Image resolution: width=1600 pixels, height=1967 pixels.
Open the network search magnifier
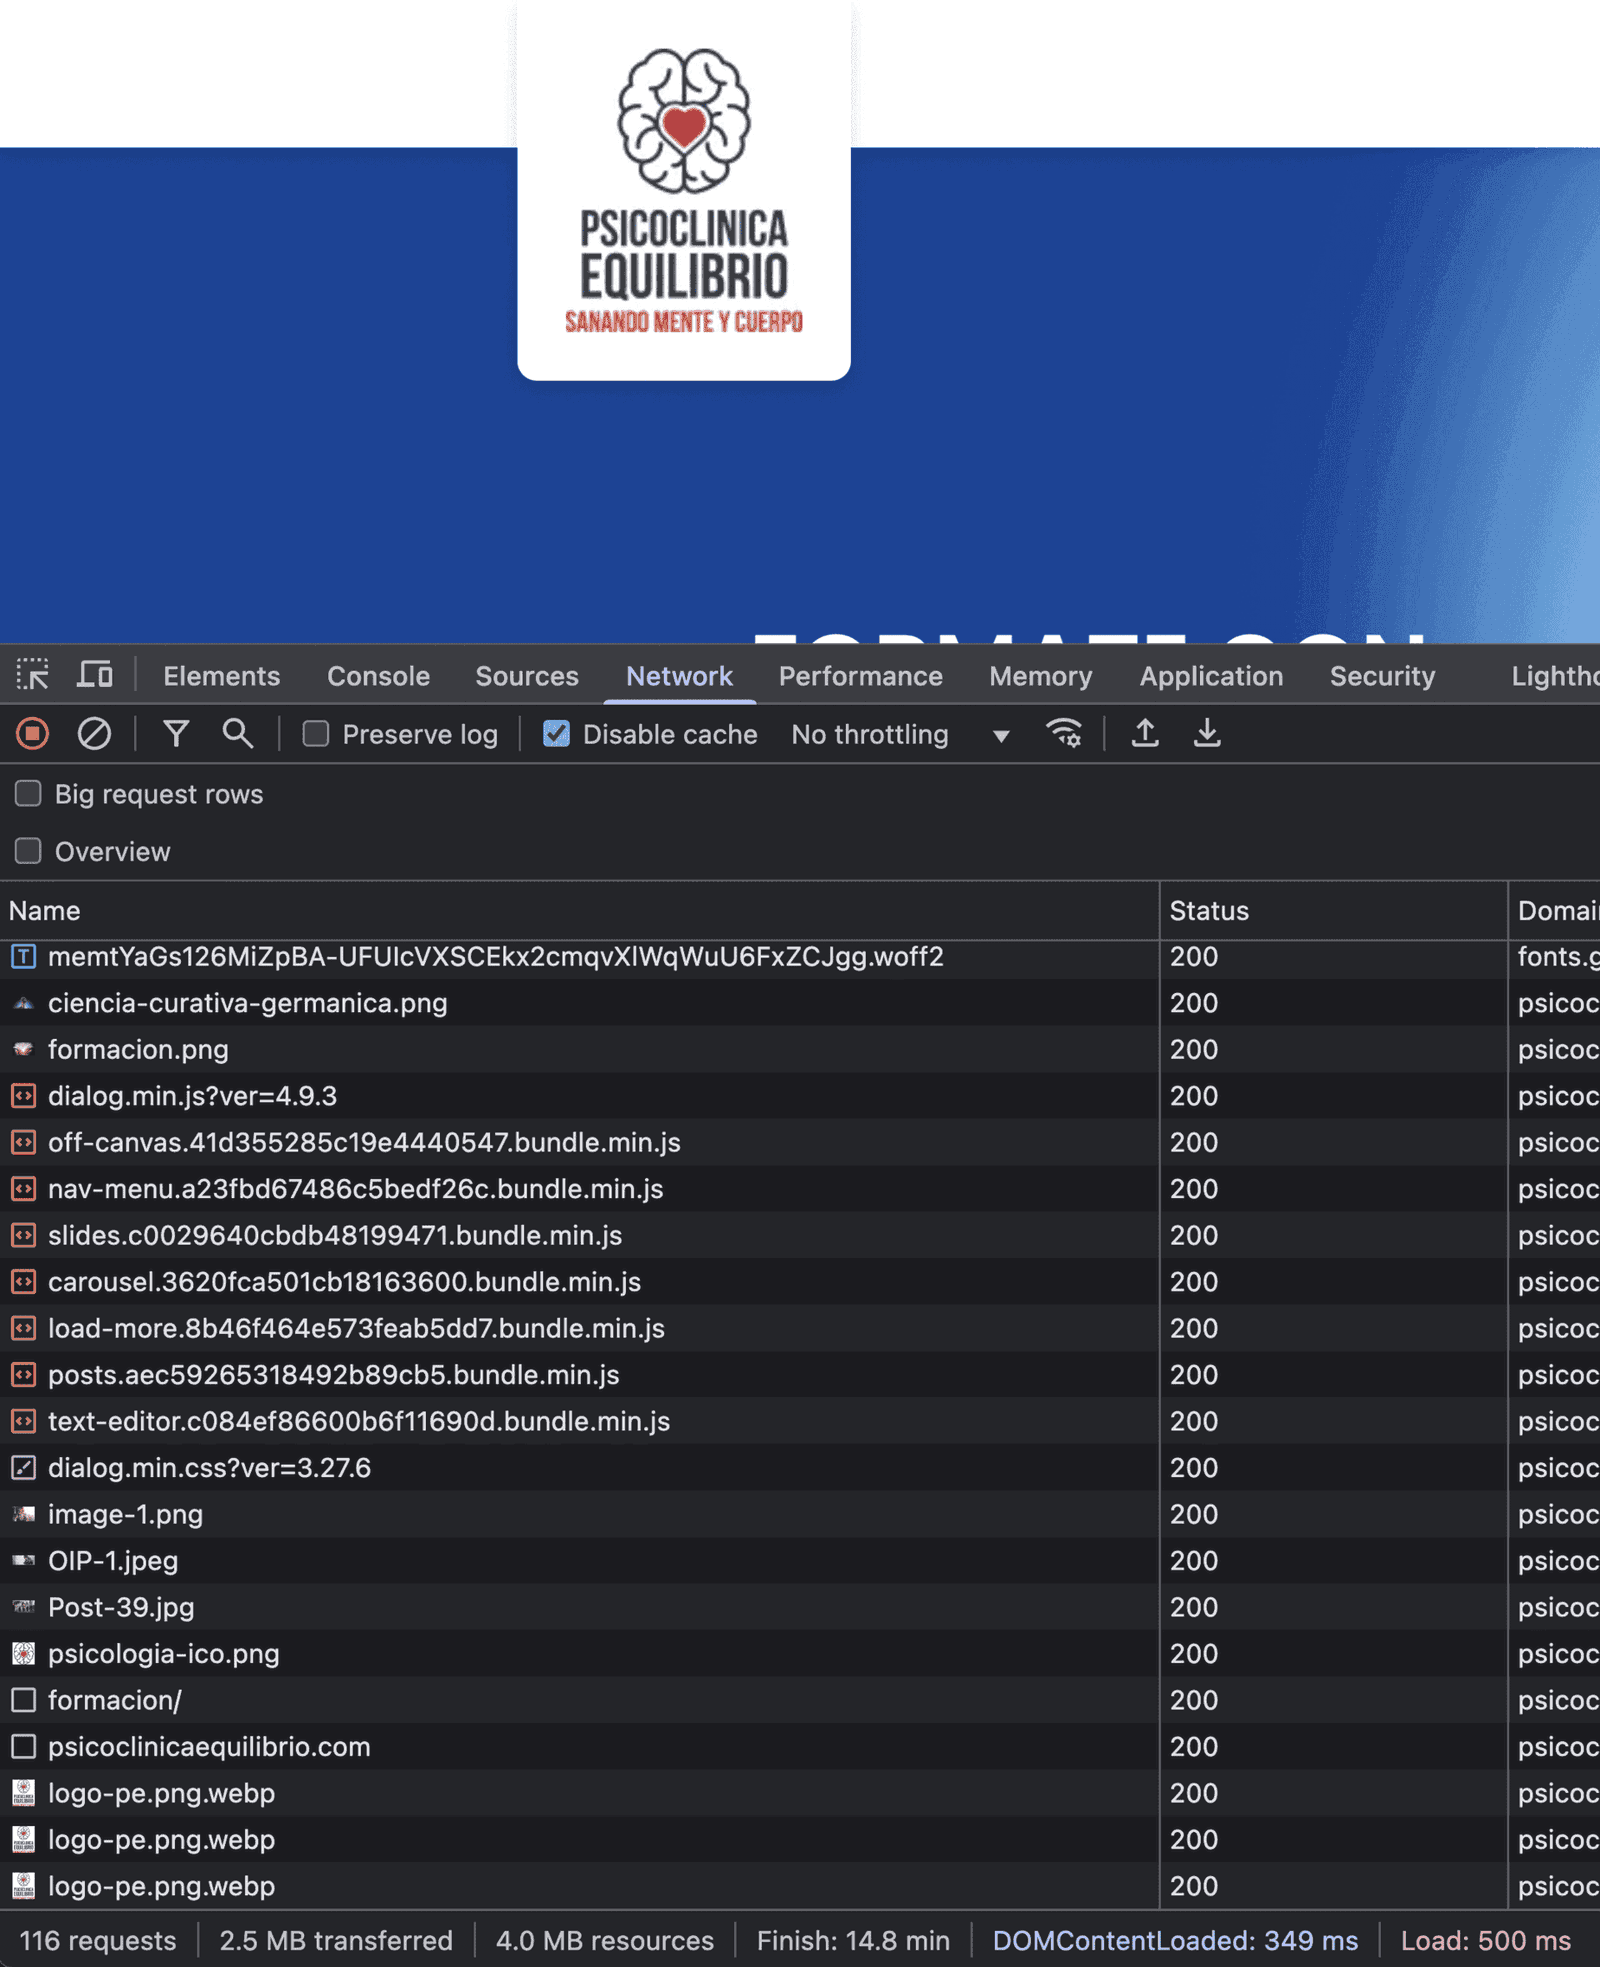click(237, 734)
